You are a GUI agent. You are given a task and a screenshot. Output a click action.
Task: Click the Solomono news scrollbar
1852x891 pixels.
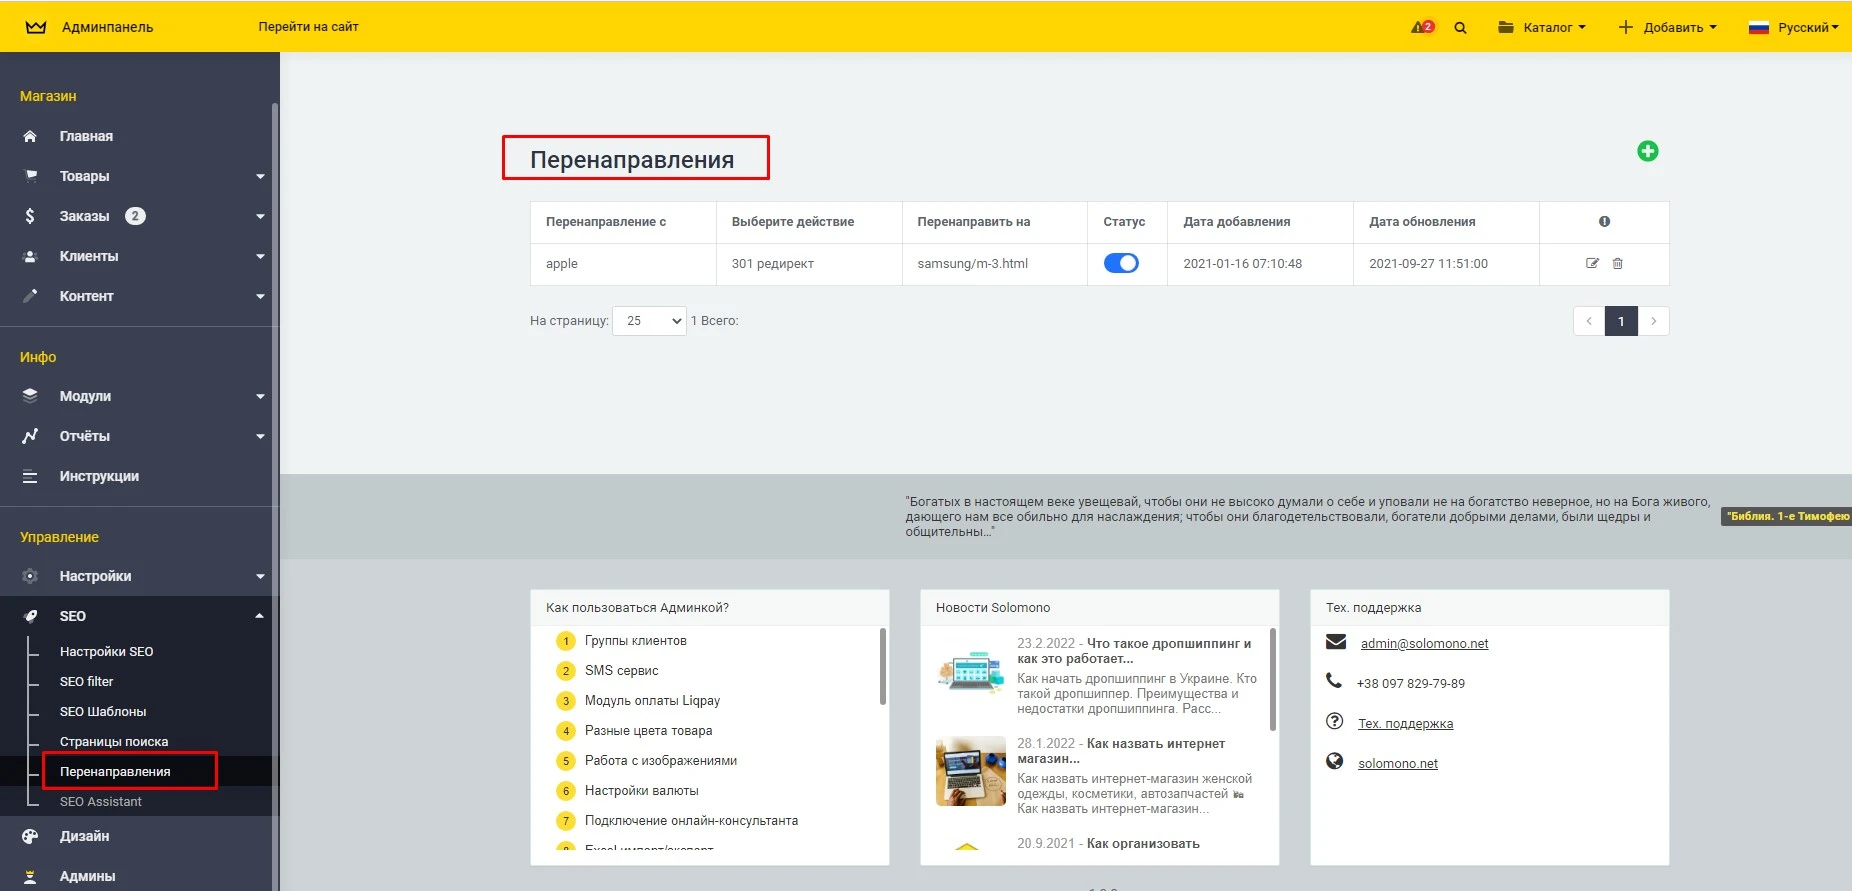click(1272, 679)
